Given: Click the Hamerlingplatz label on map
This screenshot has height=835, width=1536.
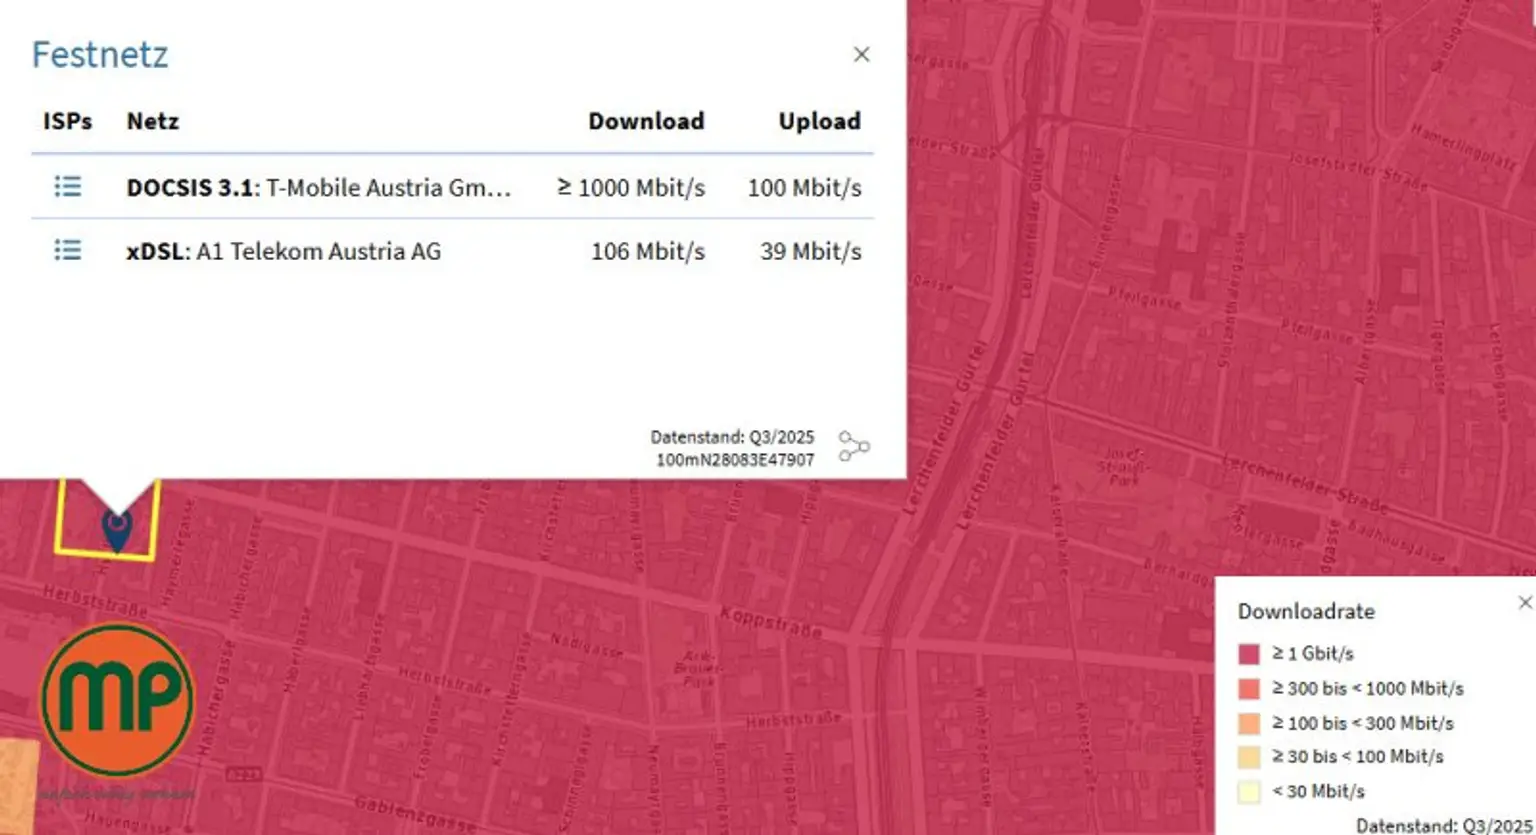Looking at the screenshot, I should 1463,146.
